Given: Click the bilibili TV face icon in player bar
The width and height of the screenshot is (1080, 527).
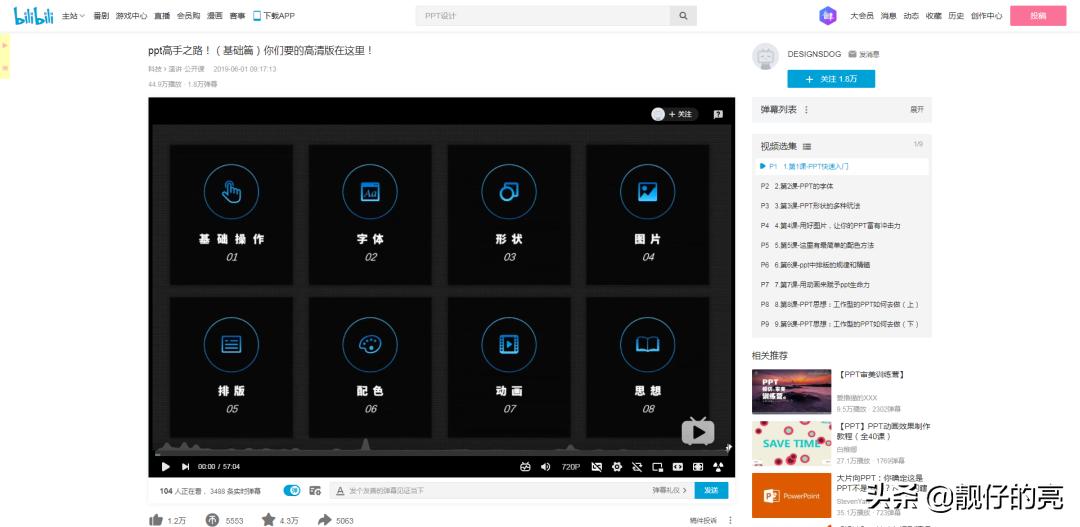Looking at the screenshot, I should (x=525, y=466).
